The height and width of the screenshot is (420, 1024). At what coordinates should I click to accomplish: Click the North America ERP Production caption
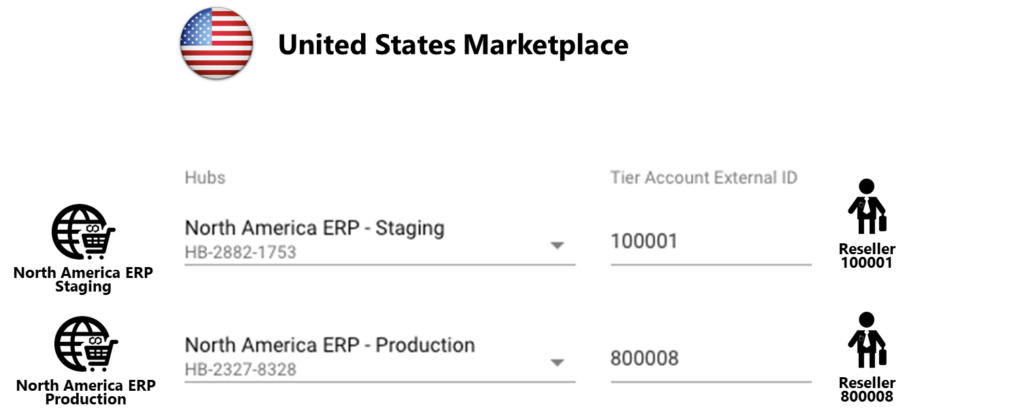point(86,392)
